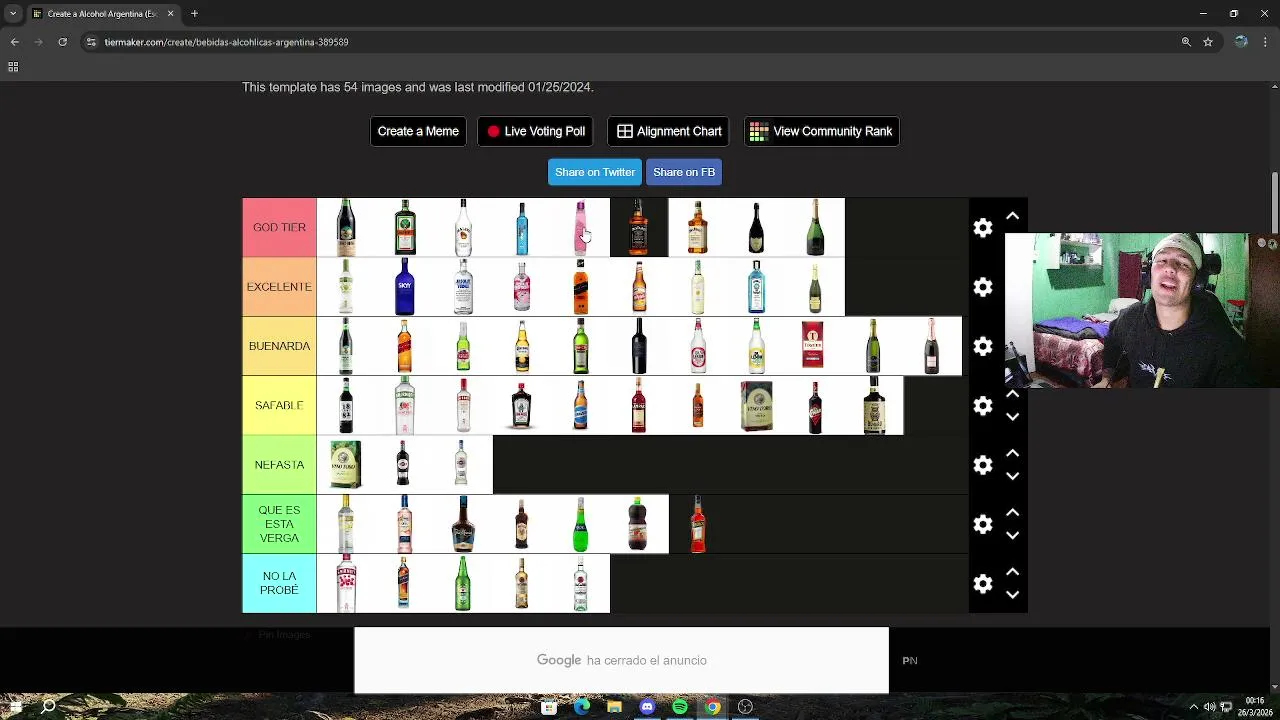
Task: Select the boxed wine carton in SAFABLE
Action: (756, 406)
